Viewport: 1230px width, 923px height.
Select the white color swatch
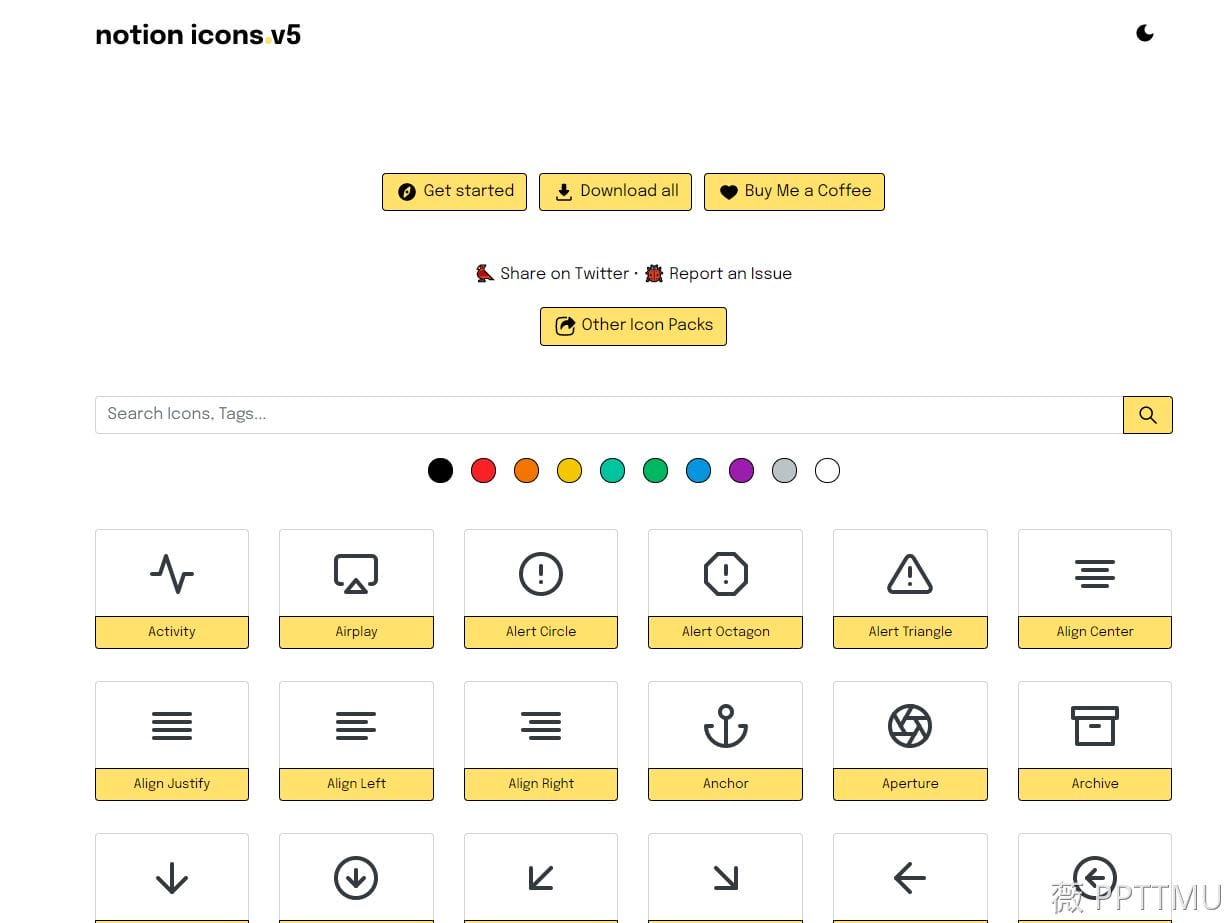[827, 470]
